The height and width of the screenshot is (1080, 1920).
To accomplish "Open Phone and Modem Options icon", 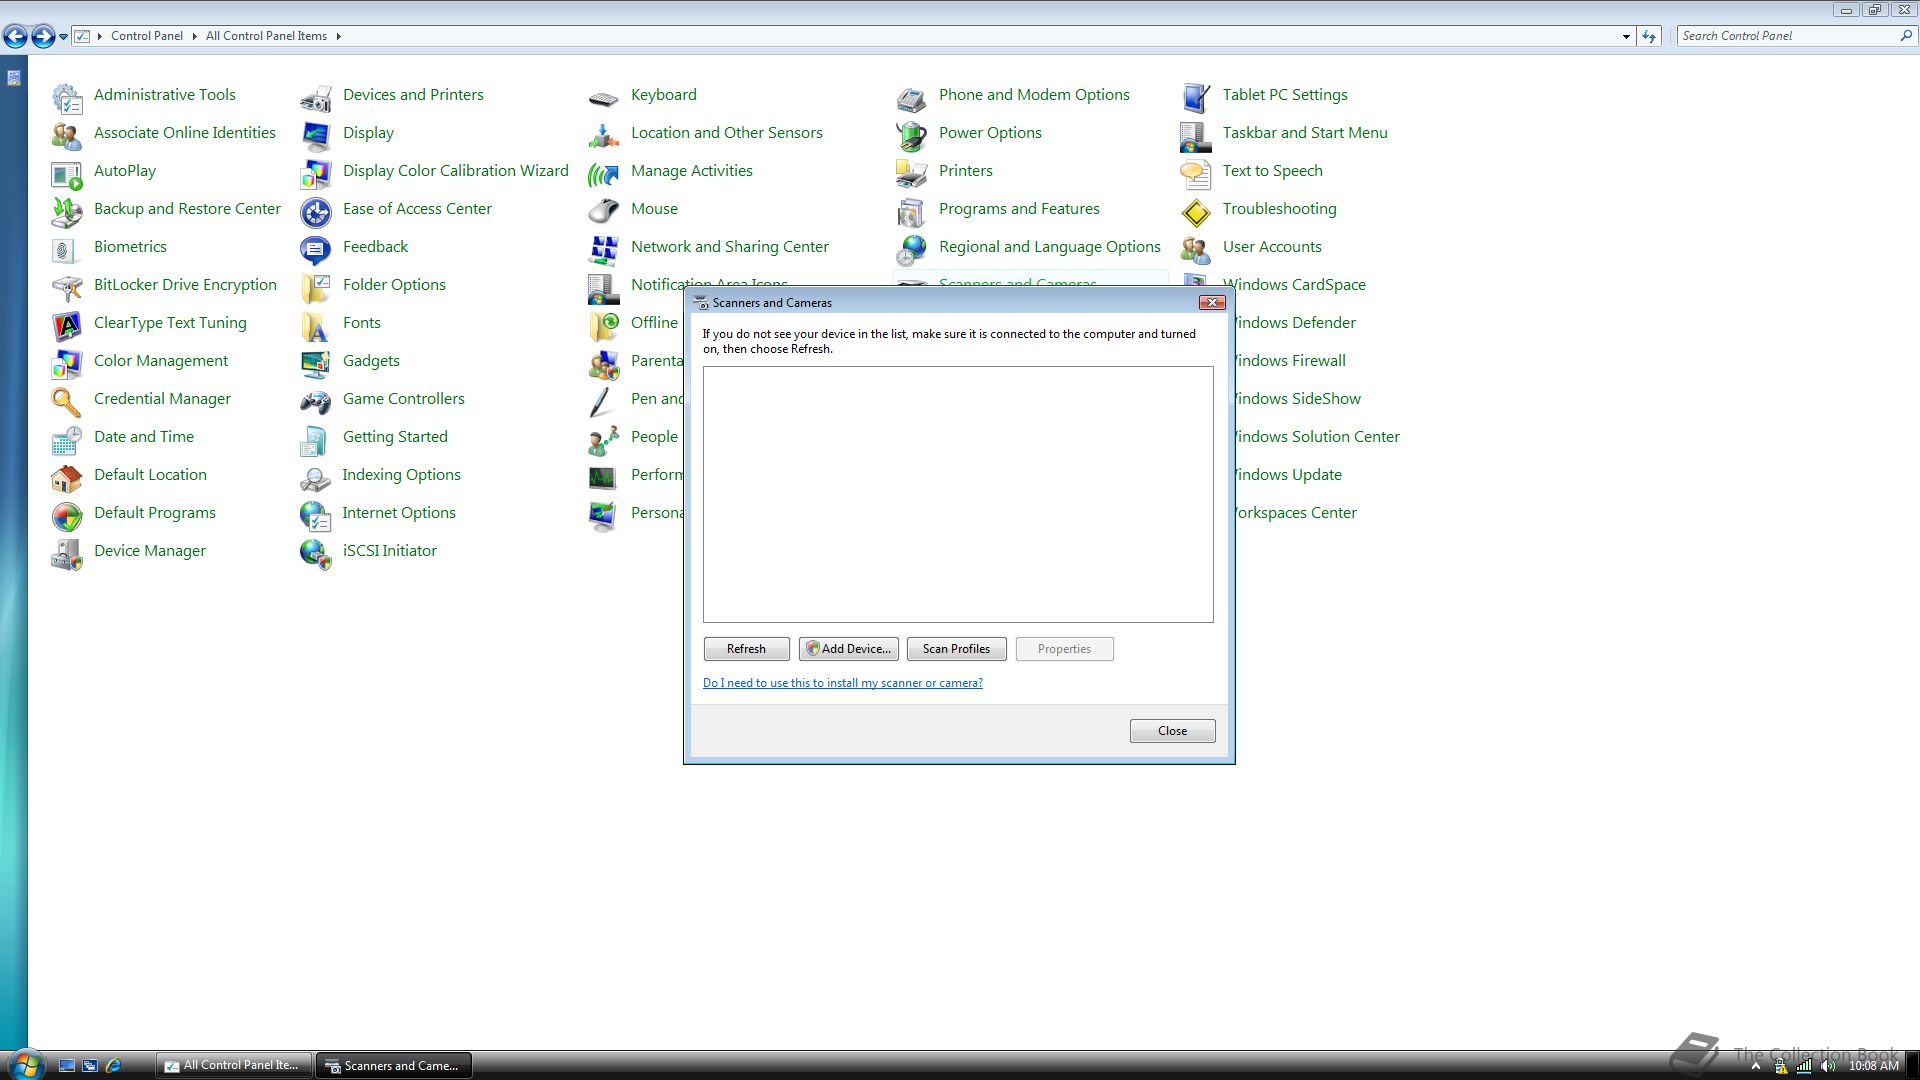I will (912, 97).
